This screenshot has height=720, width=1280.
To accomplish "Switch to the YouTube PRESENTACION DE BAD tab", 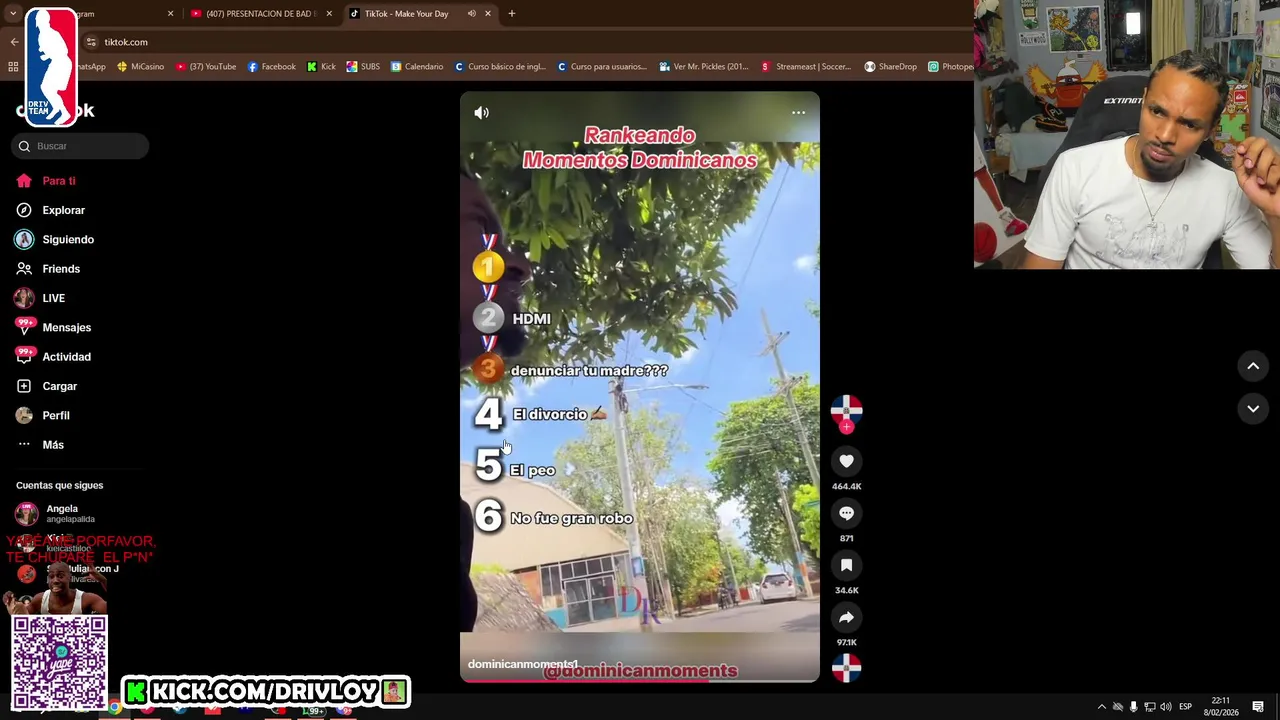I will pos(261,14).
